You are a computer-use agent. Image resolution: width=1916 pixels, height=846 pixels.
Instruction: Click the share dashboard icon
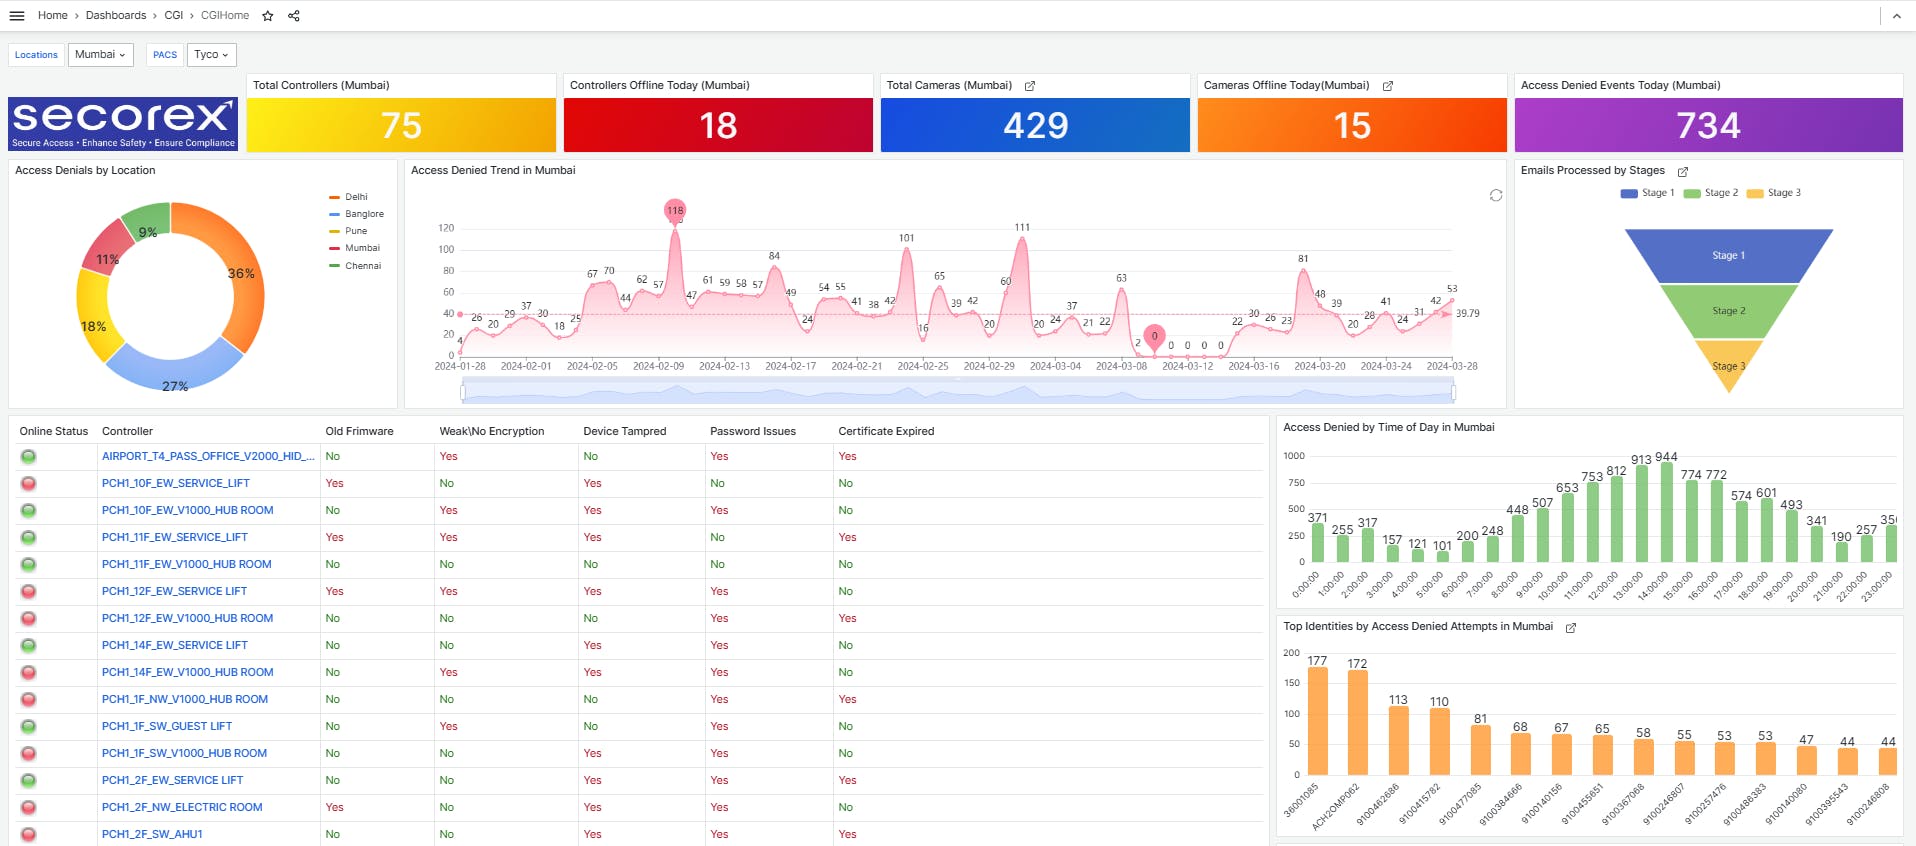tap(294, 16)
